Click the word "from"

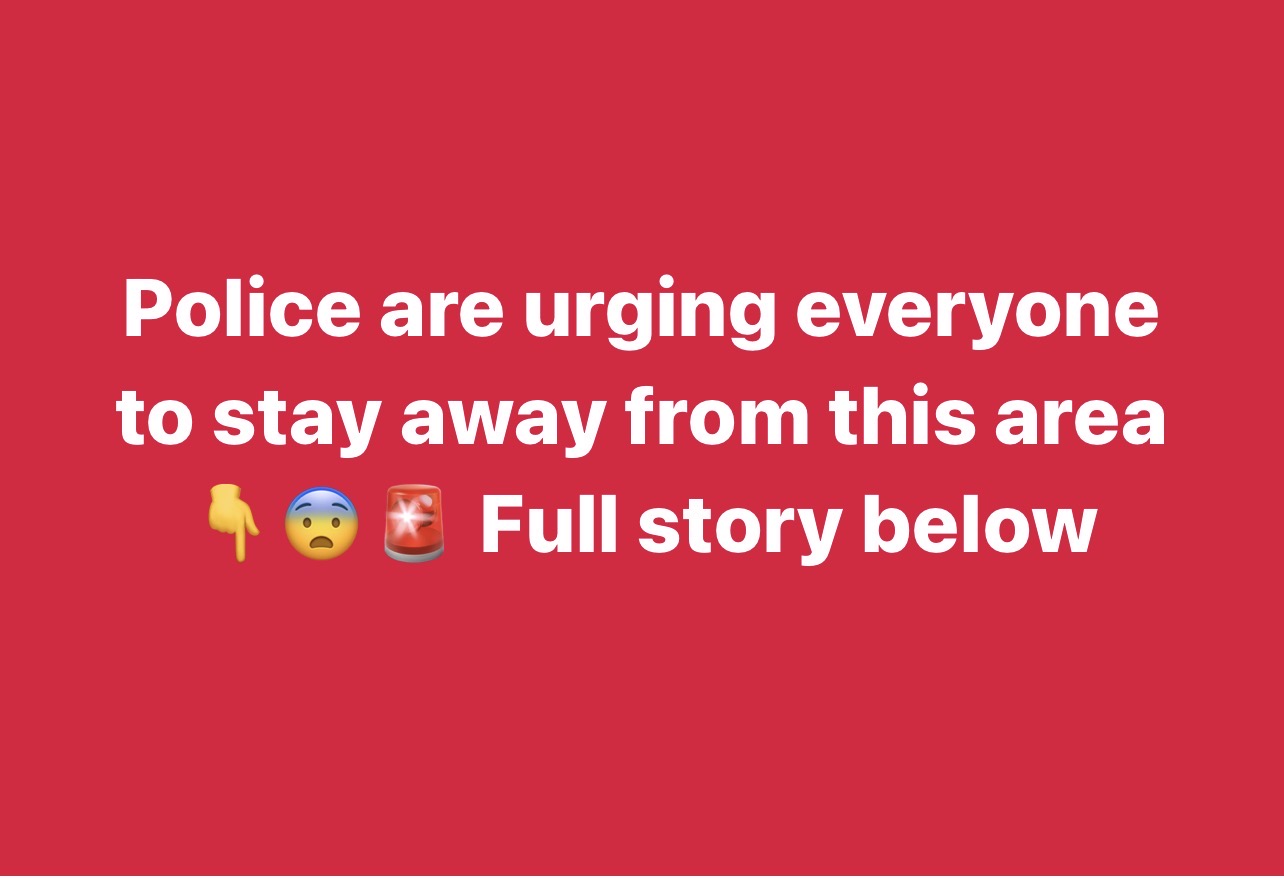pyautogui.click(x=718, y=417)
